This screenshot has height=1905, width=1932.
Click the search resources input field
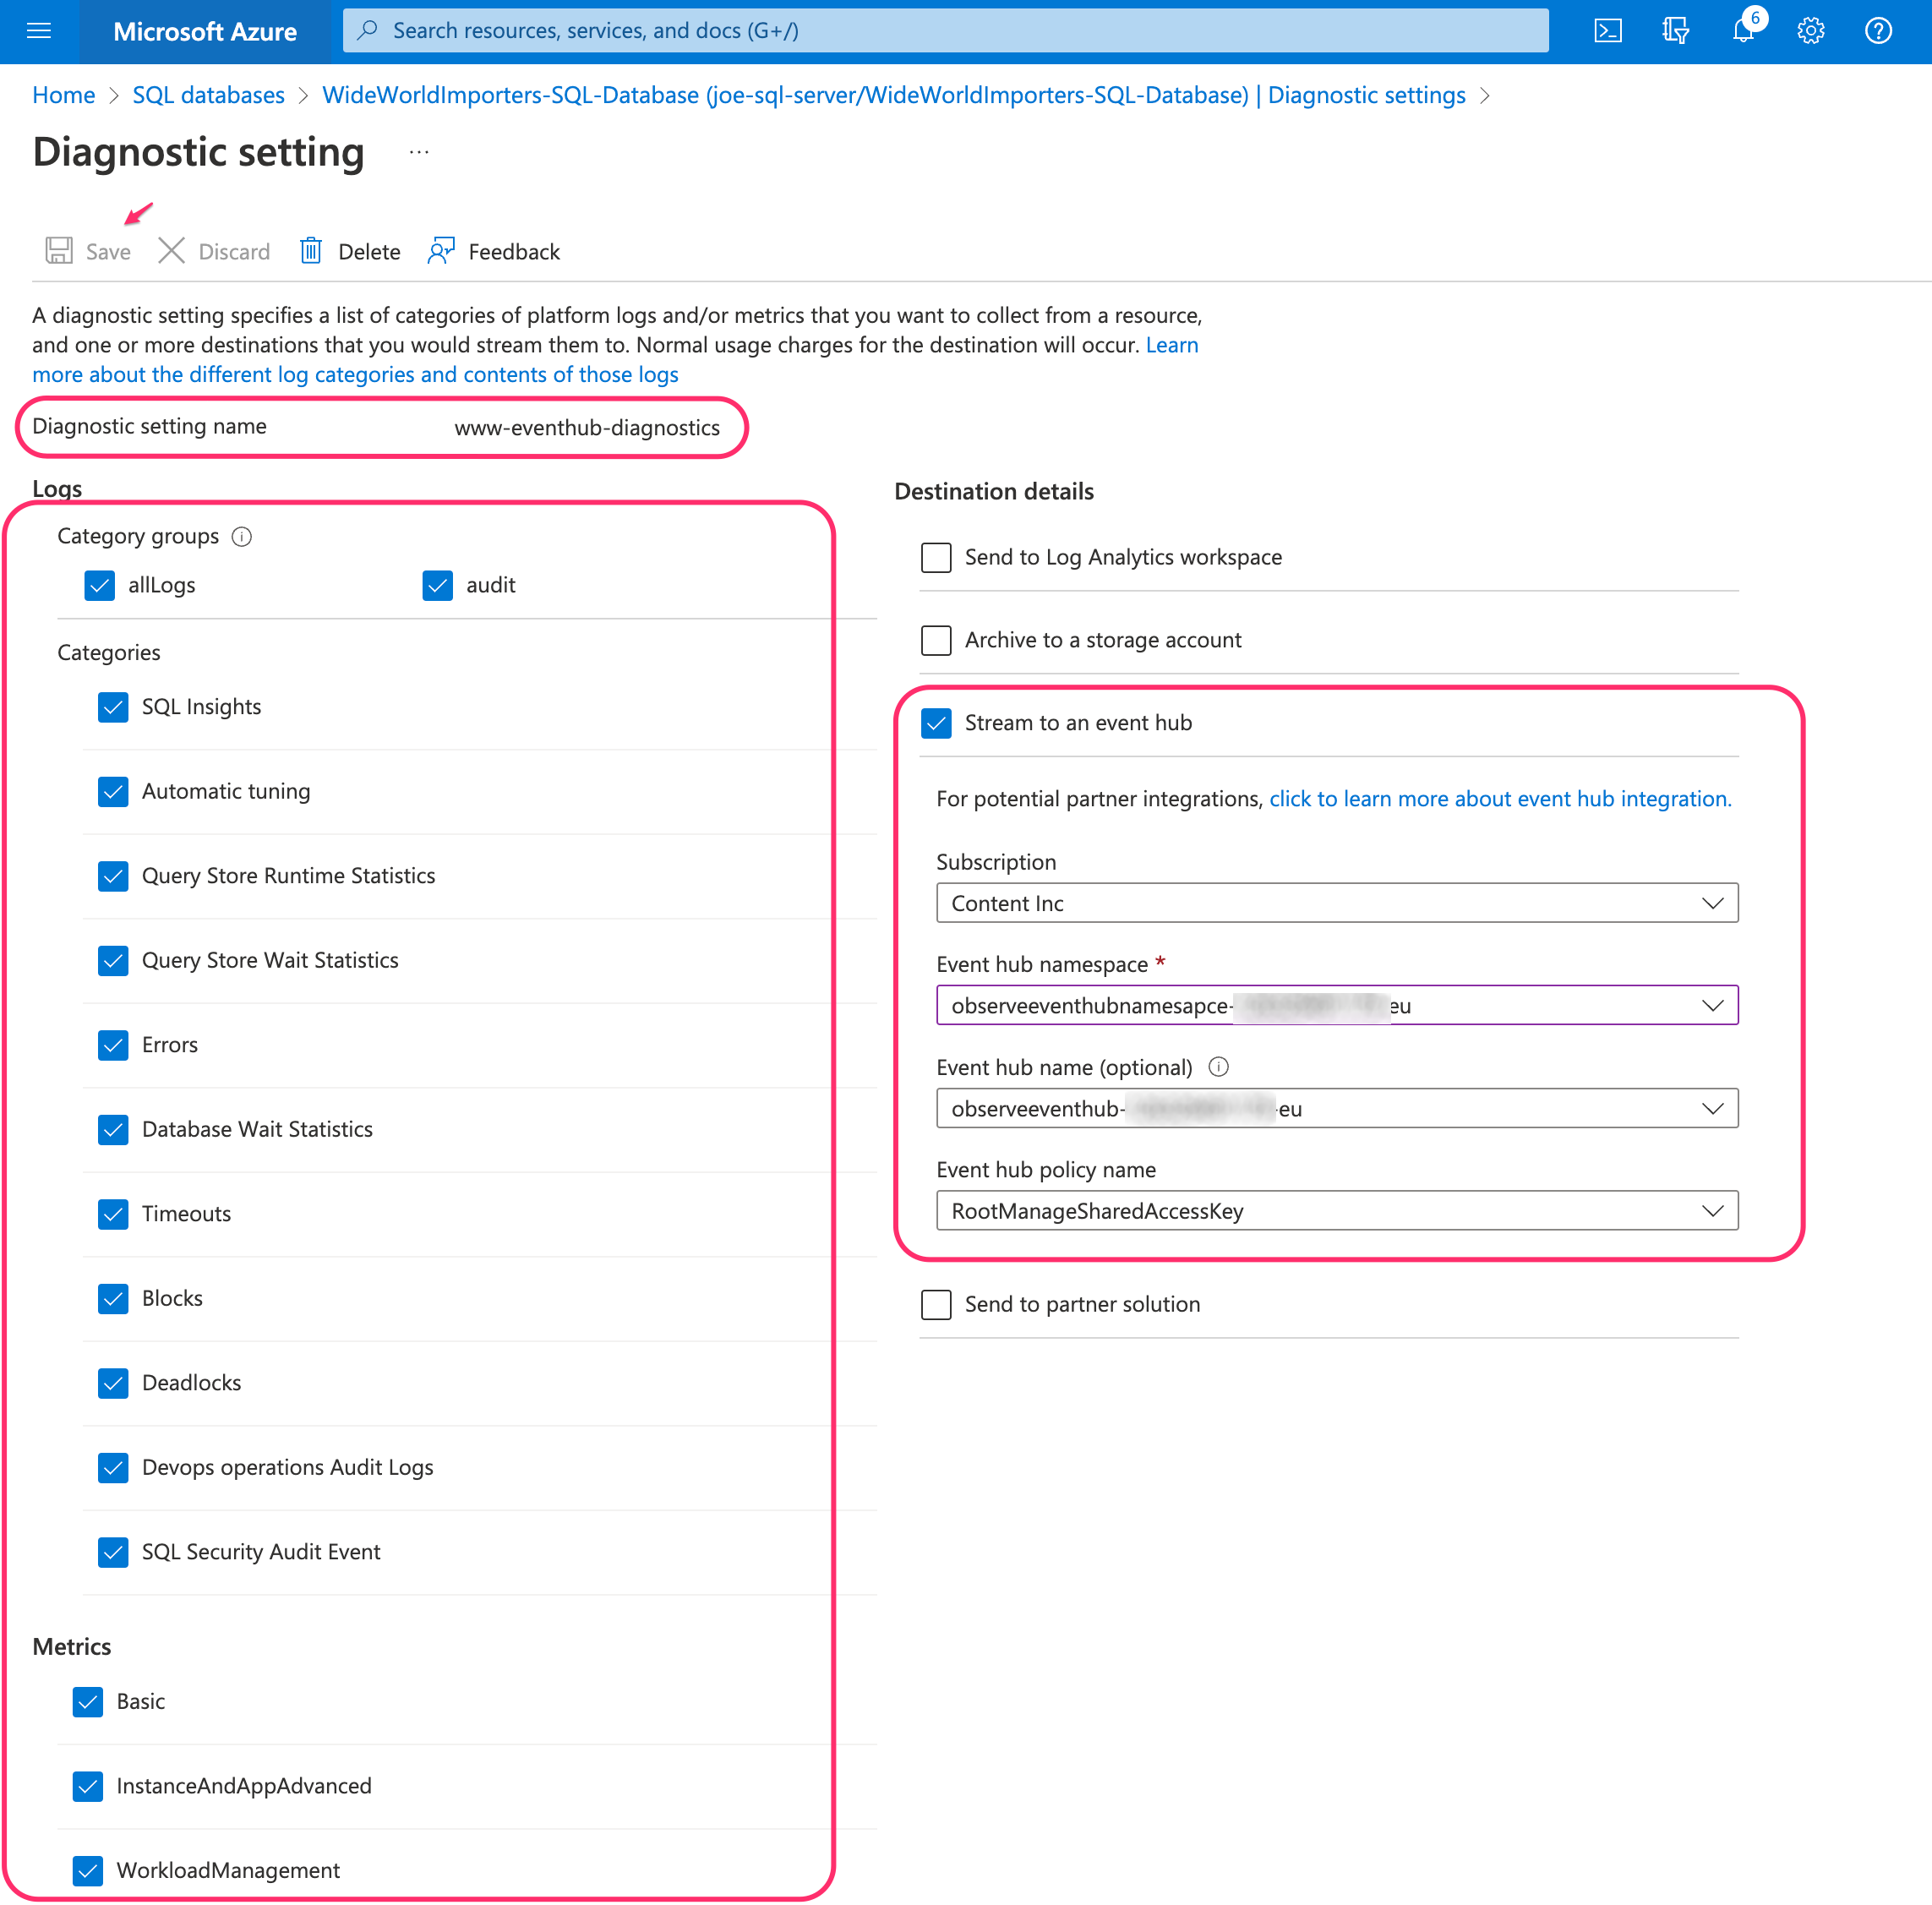944,31
